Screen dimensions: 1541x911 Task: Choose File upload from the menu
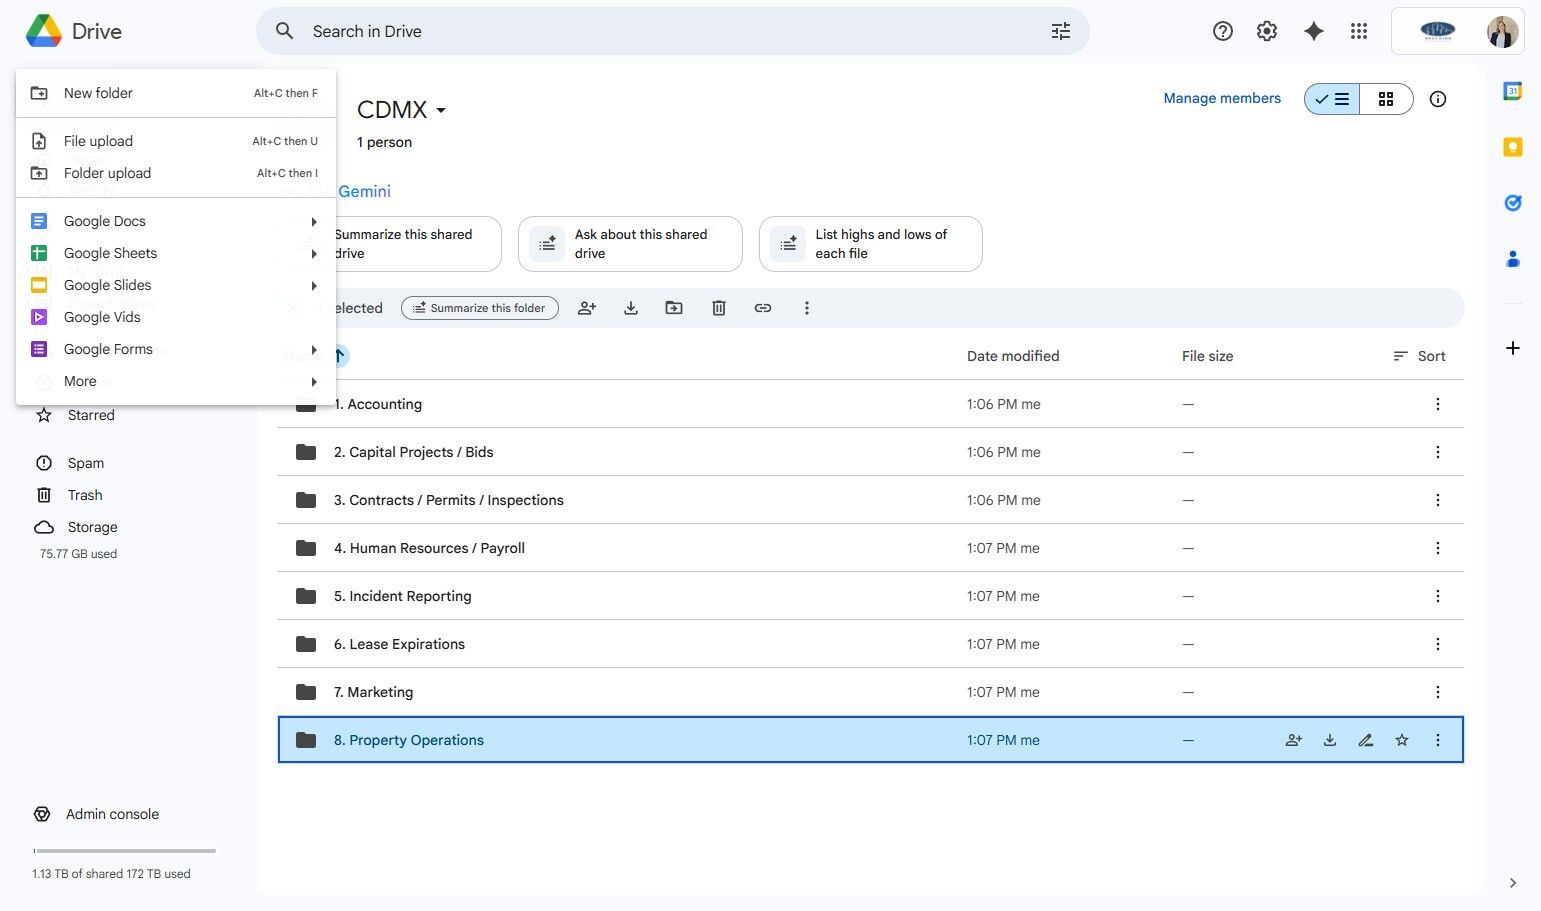click(176, 141)
